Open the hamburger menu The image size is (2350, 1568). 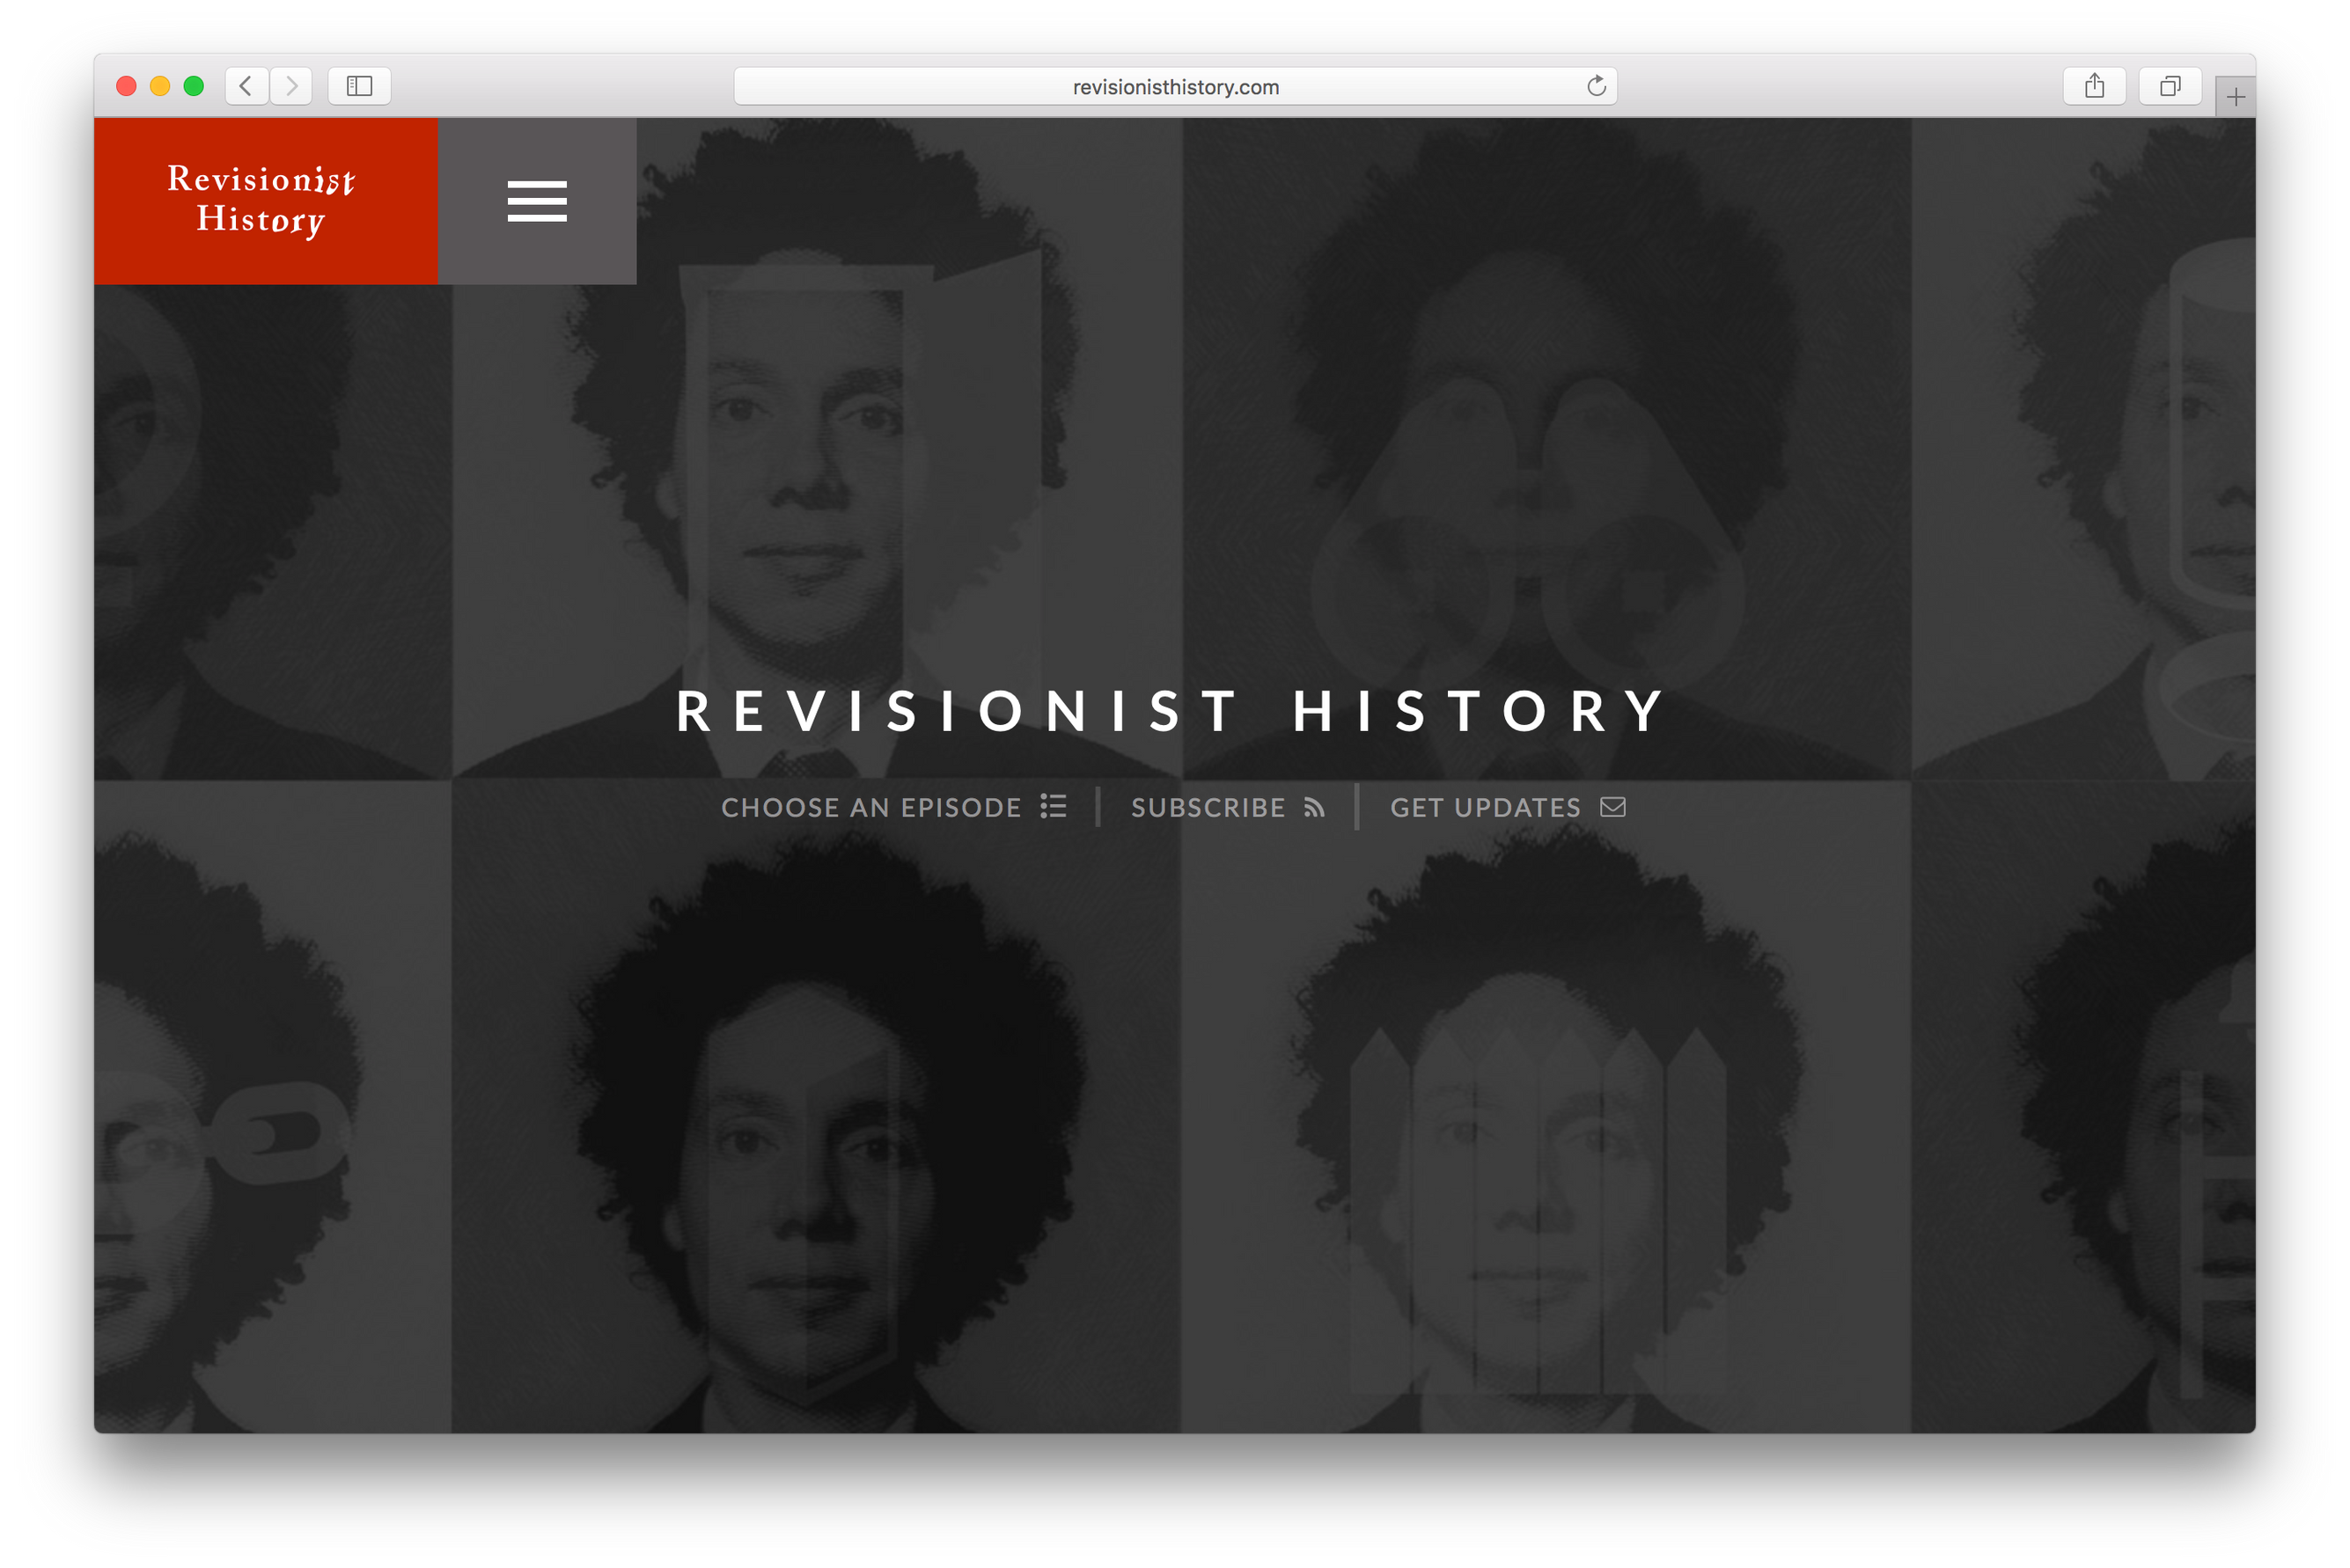tap(537, 201)
